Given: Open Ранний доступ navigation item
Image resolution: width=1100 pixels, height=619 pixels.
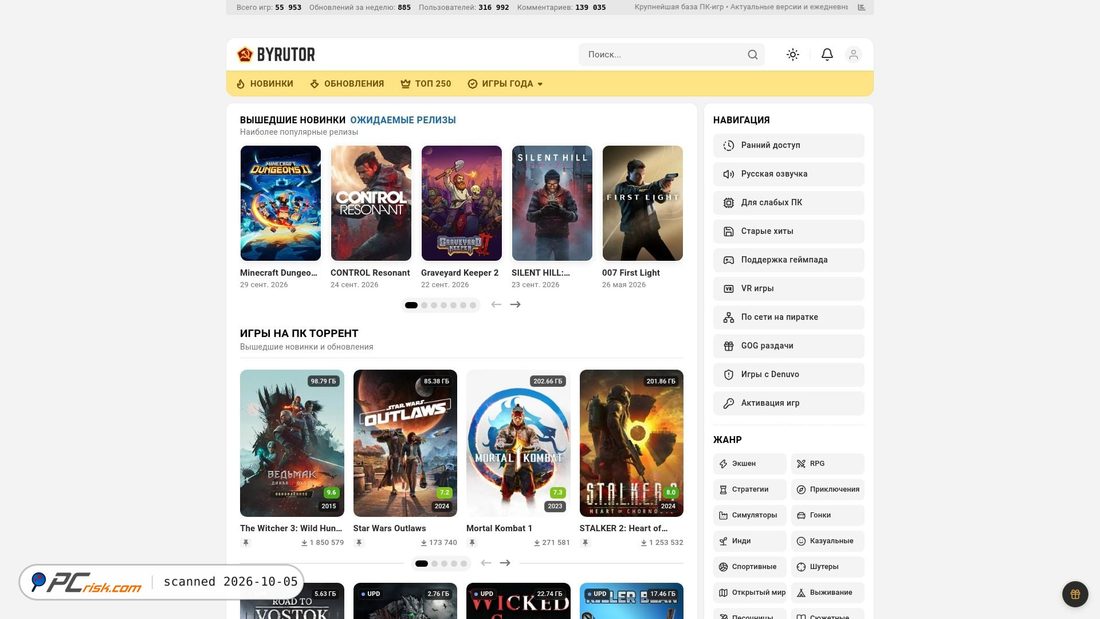Looking at the screenshot, I should point(789,145).
